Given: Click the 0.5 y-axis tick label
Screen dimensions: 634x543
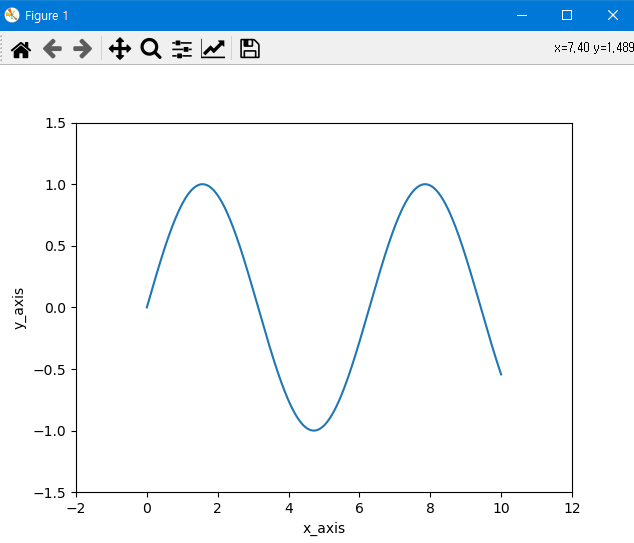Looking at the screenshot, I should pos(55,247).
